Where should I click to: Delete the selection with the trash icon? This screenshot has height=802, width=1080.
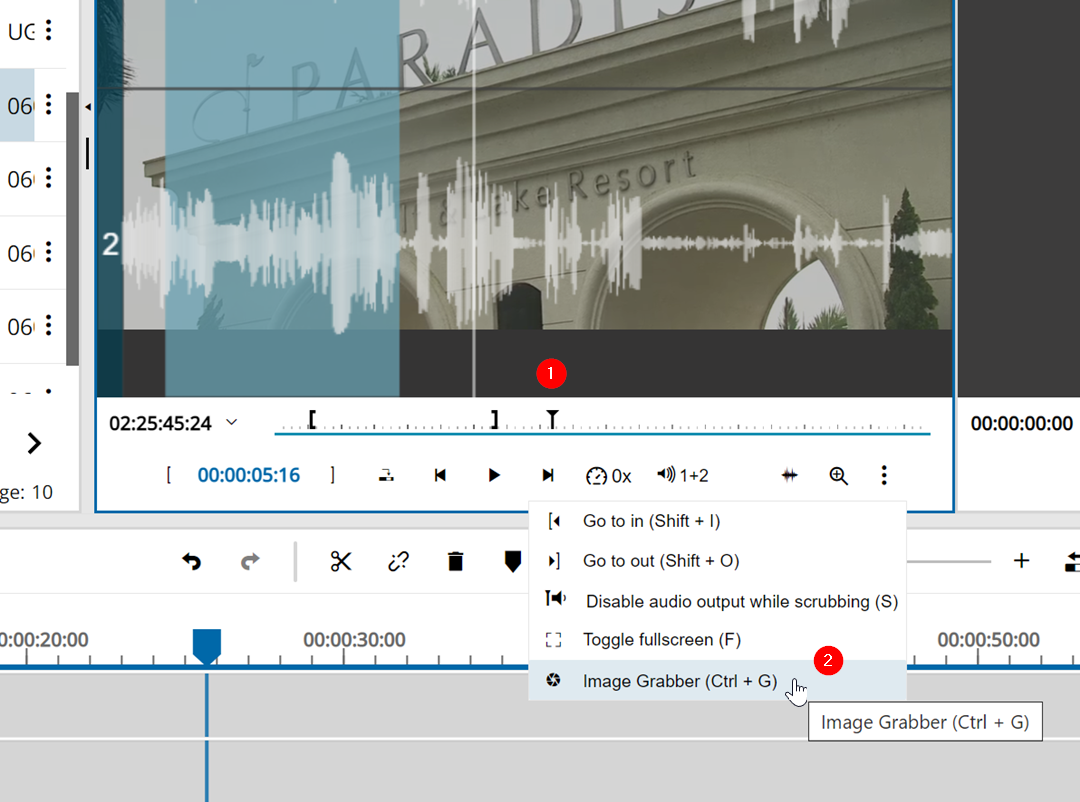456,561
